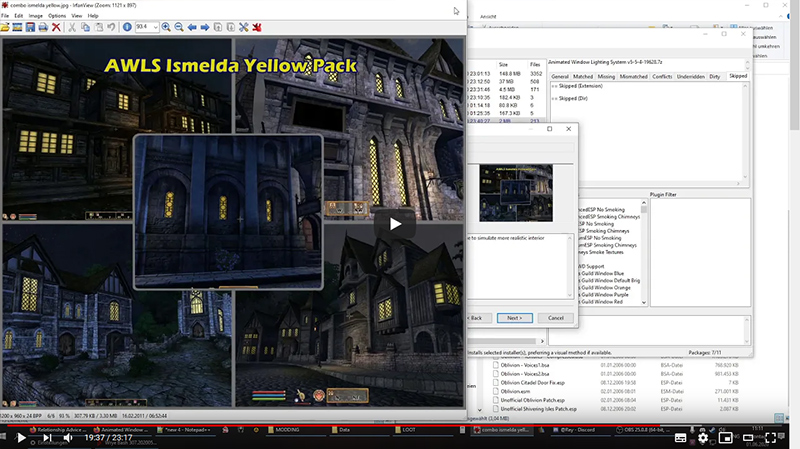Image resolution: width=800 pixels, height=449 pixels.
Task: Open the Image menu in IrfanView
Action: (x=36, y=16)
